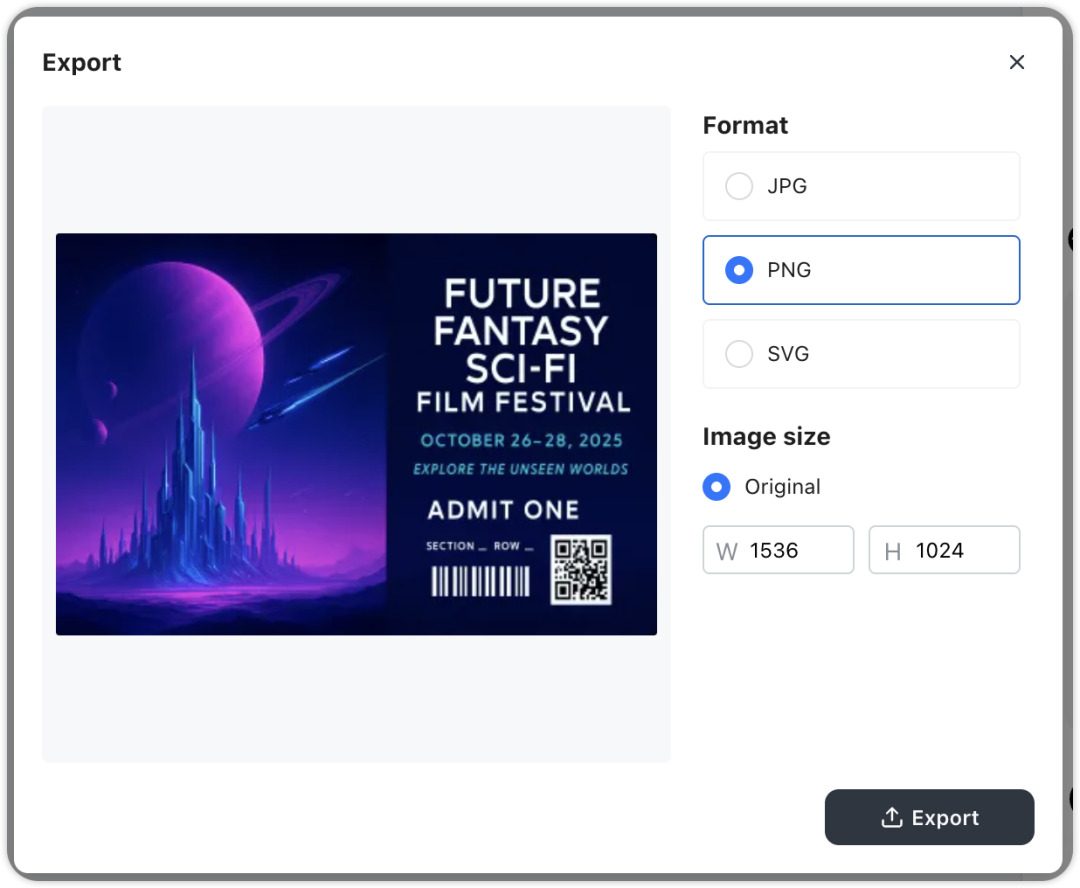Click the "Original" label text

point(782,487)
